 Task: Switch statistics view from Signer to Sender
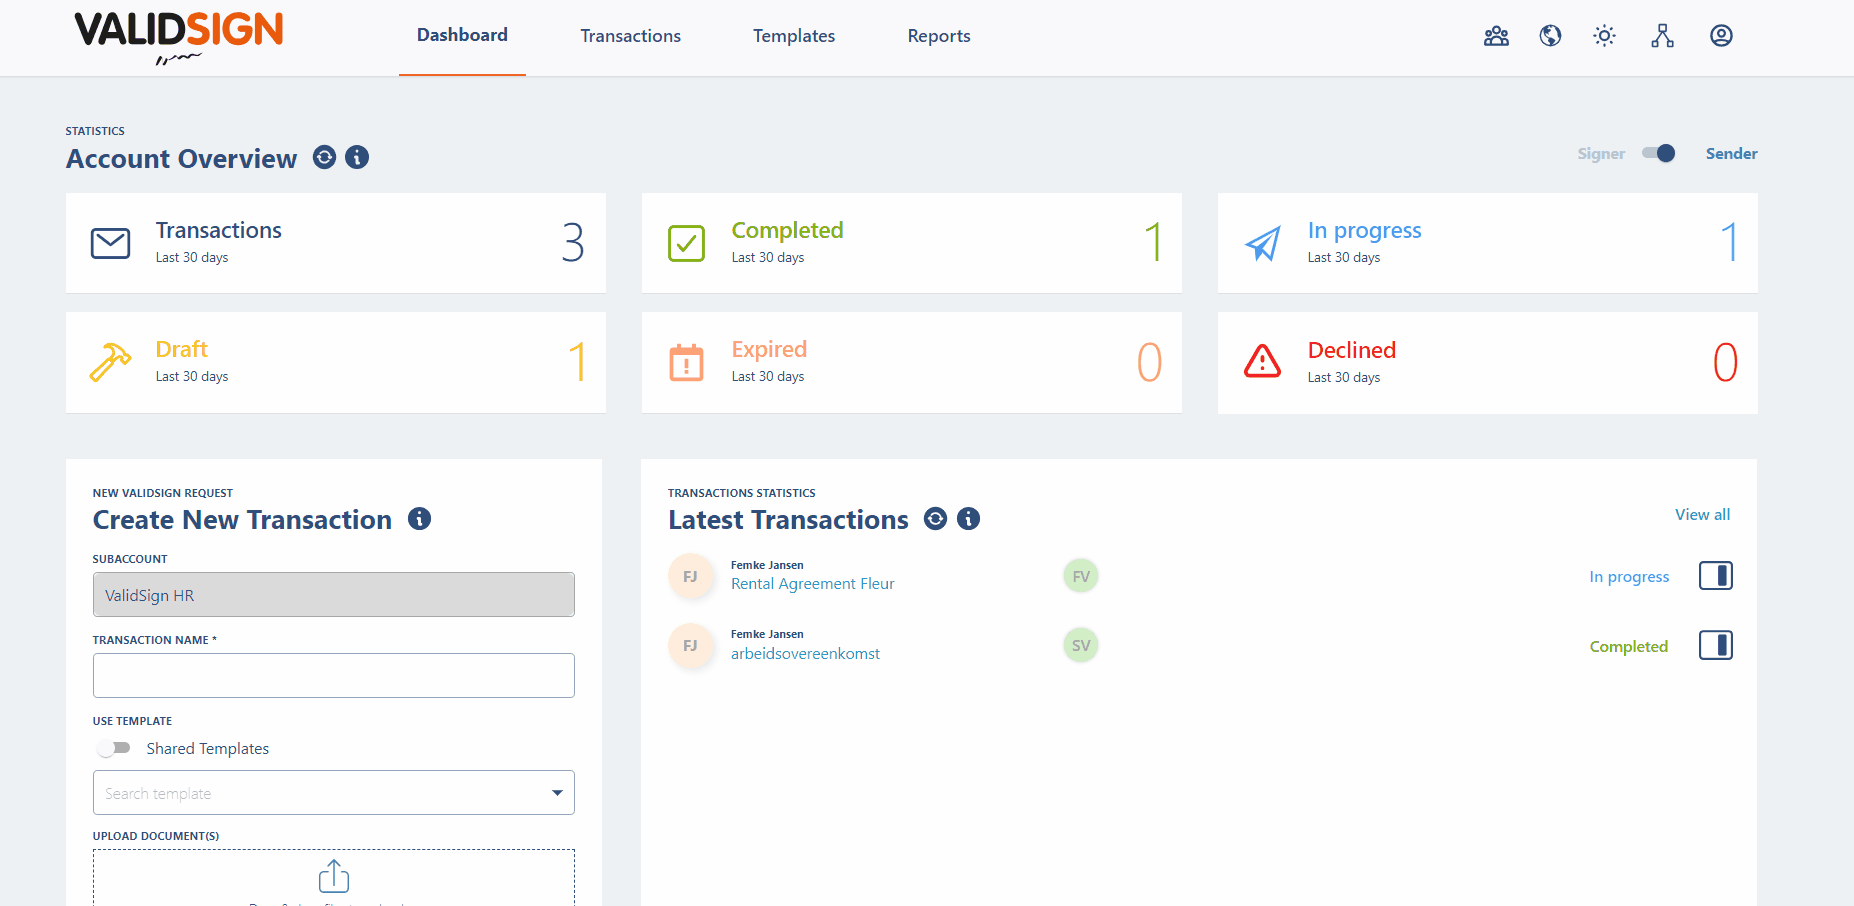(x=1658, y=153)
